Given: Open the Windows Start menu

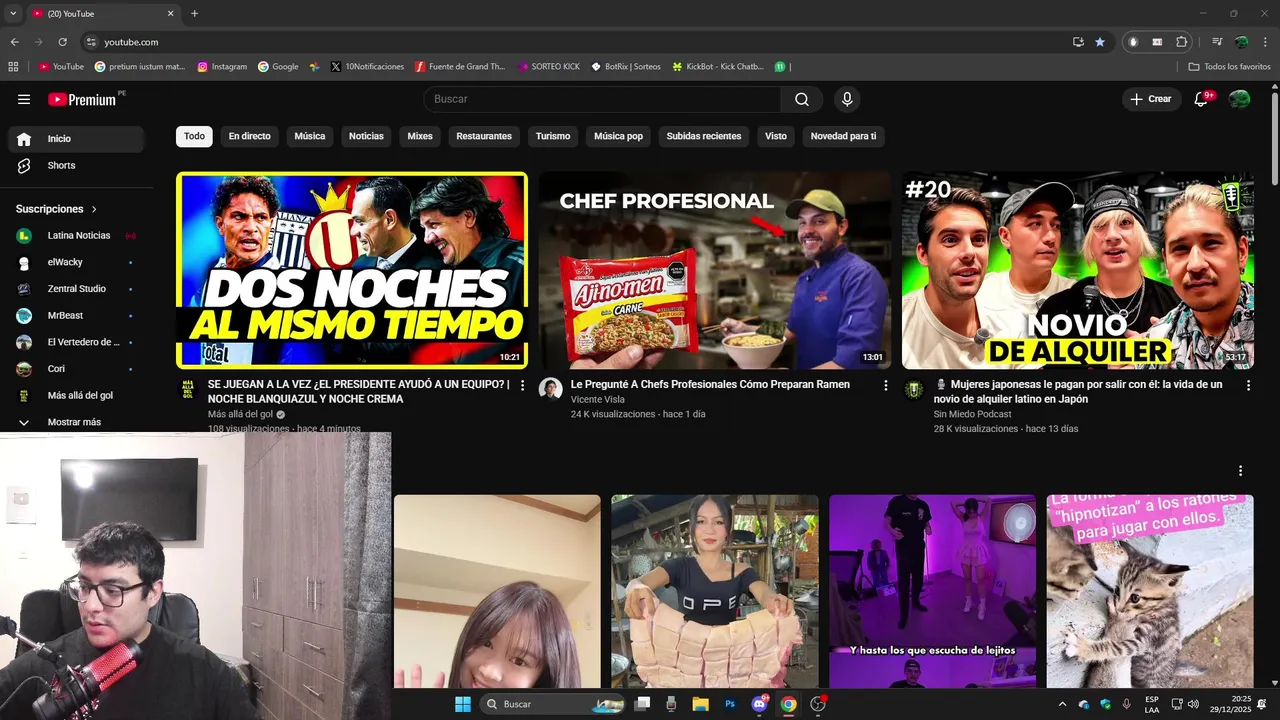Looking at the screenshot, I should coord(463,704).
